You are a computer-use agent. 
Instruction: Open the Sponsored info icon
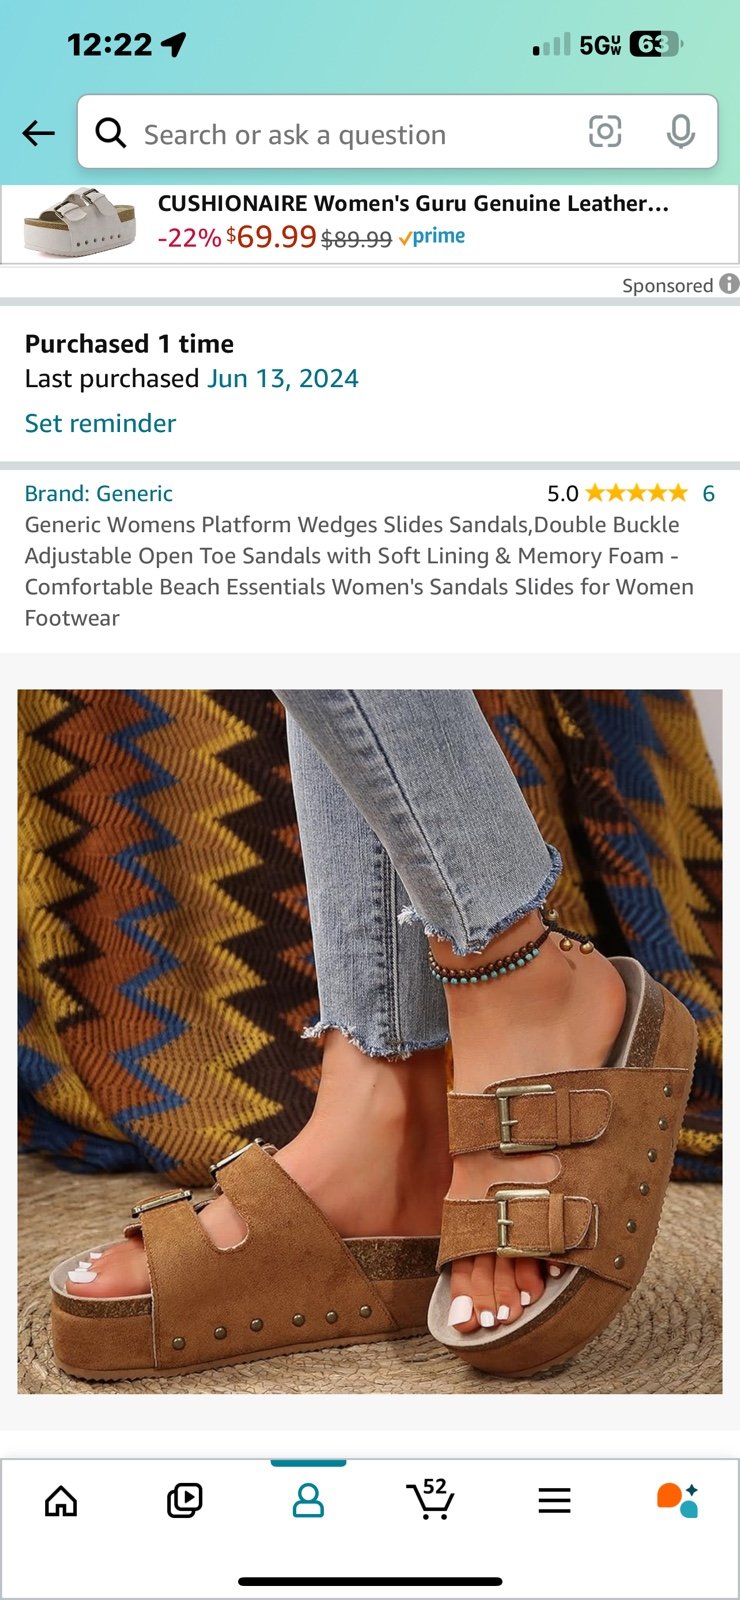[729, 284]
